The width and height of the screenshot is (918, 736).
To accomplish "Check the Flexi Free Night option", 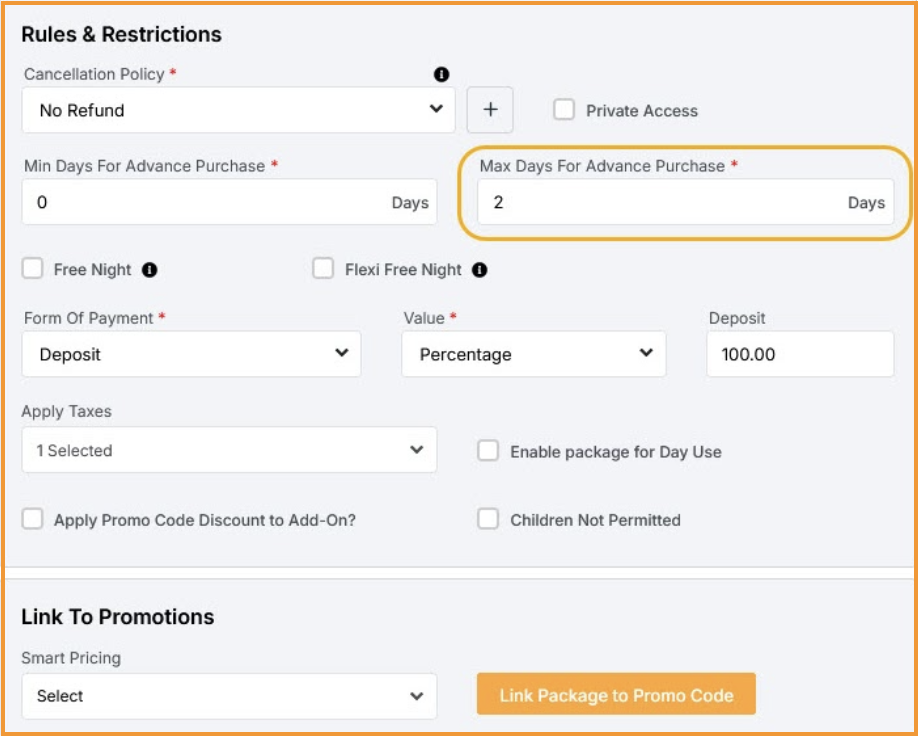I will pos(323,269).
